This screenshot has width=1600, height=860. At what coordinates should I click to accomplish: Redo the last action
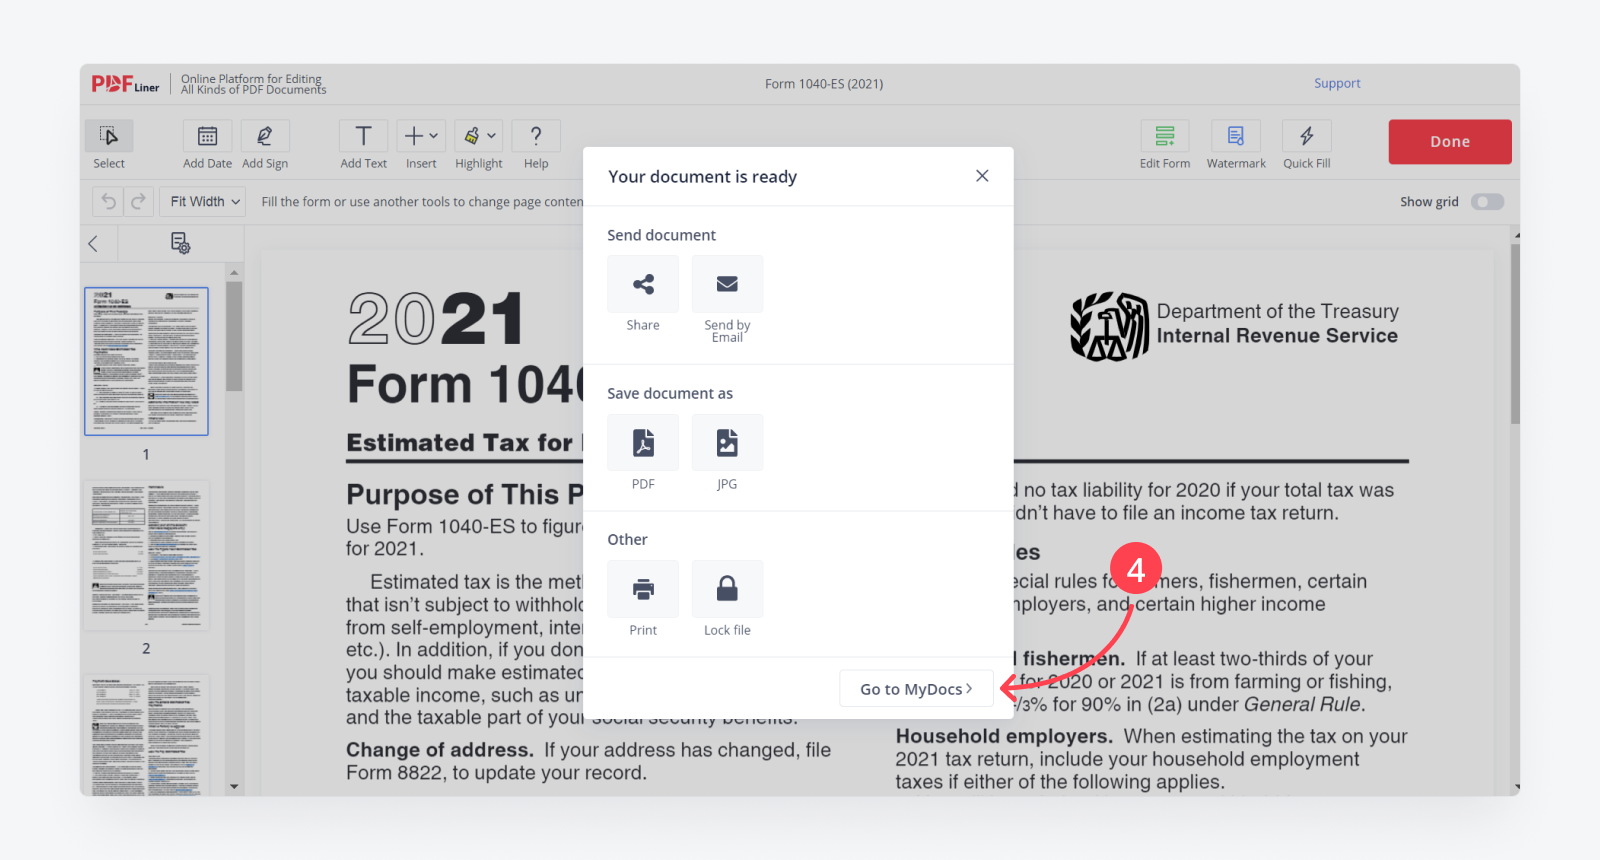tap(138, 202)
